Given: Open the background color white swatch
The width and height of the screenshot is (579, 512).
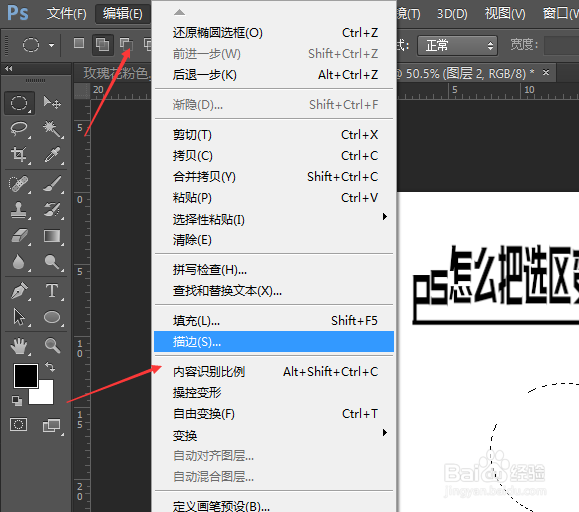Looking at the screenshot, I should pyautogui.click(x=46, y=396).
